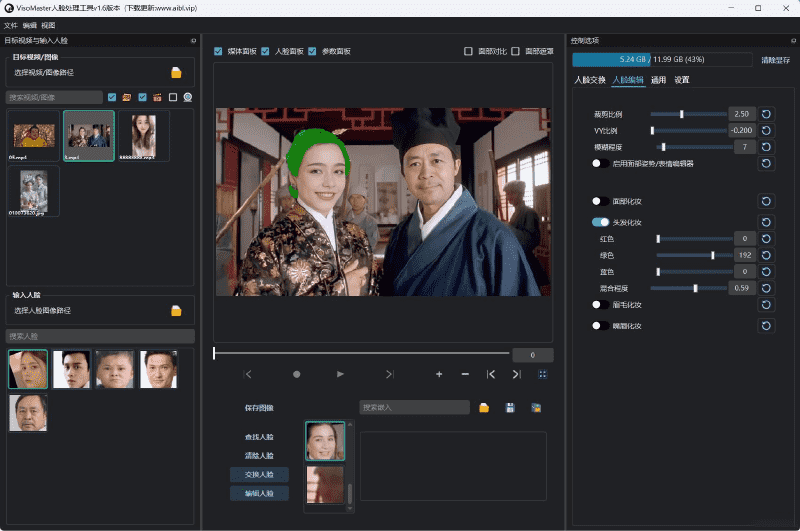Viewport: 800px width, 531px height.
Task: Enable the 面部化妆 switch
Action: (601, 201)
